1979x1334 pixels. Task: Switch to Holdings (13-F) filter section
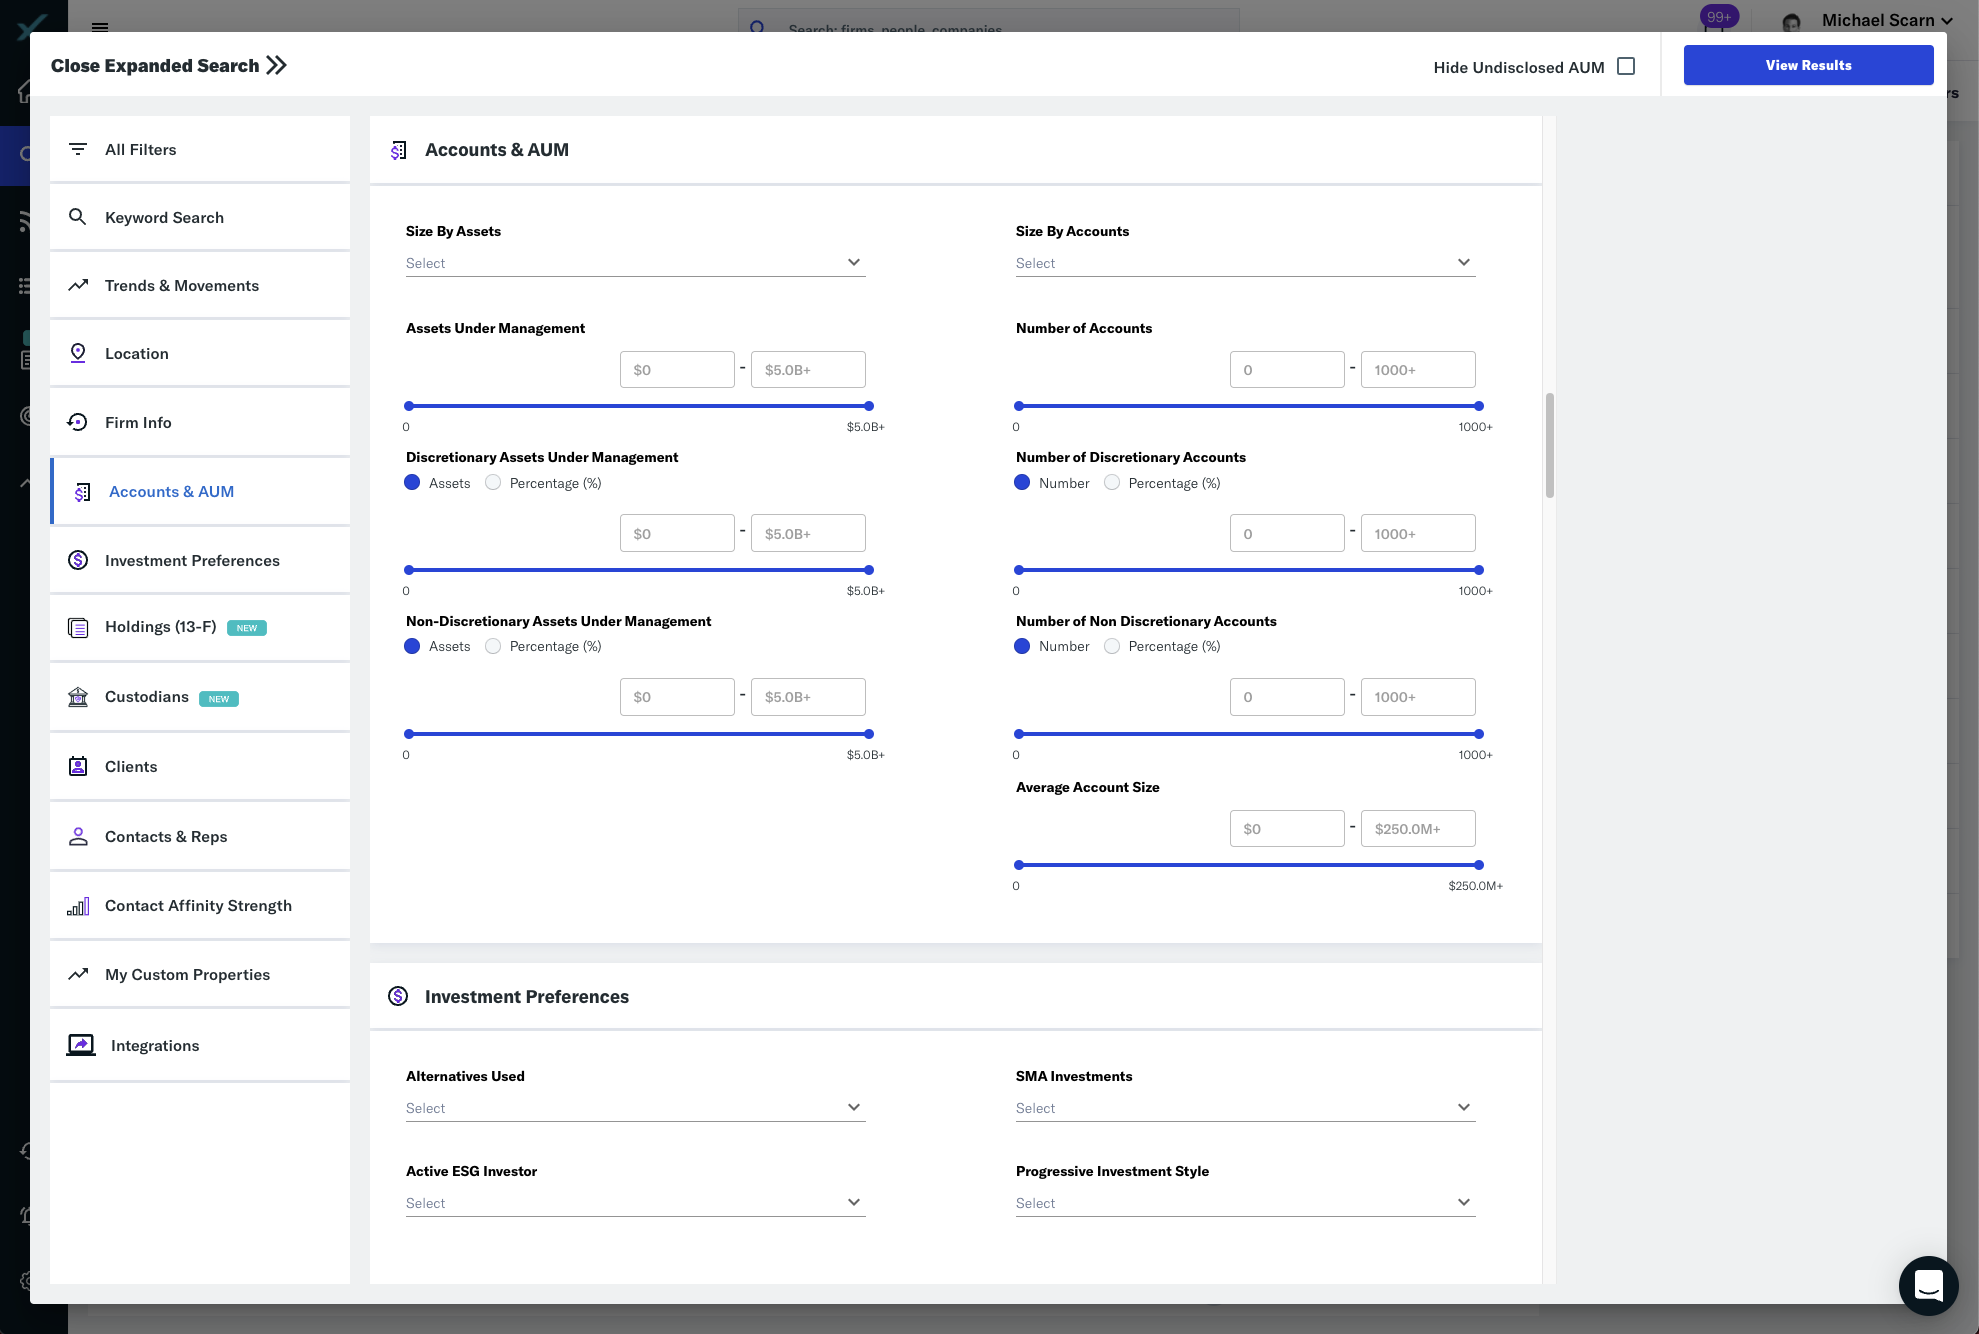160,627
